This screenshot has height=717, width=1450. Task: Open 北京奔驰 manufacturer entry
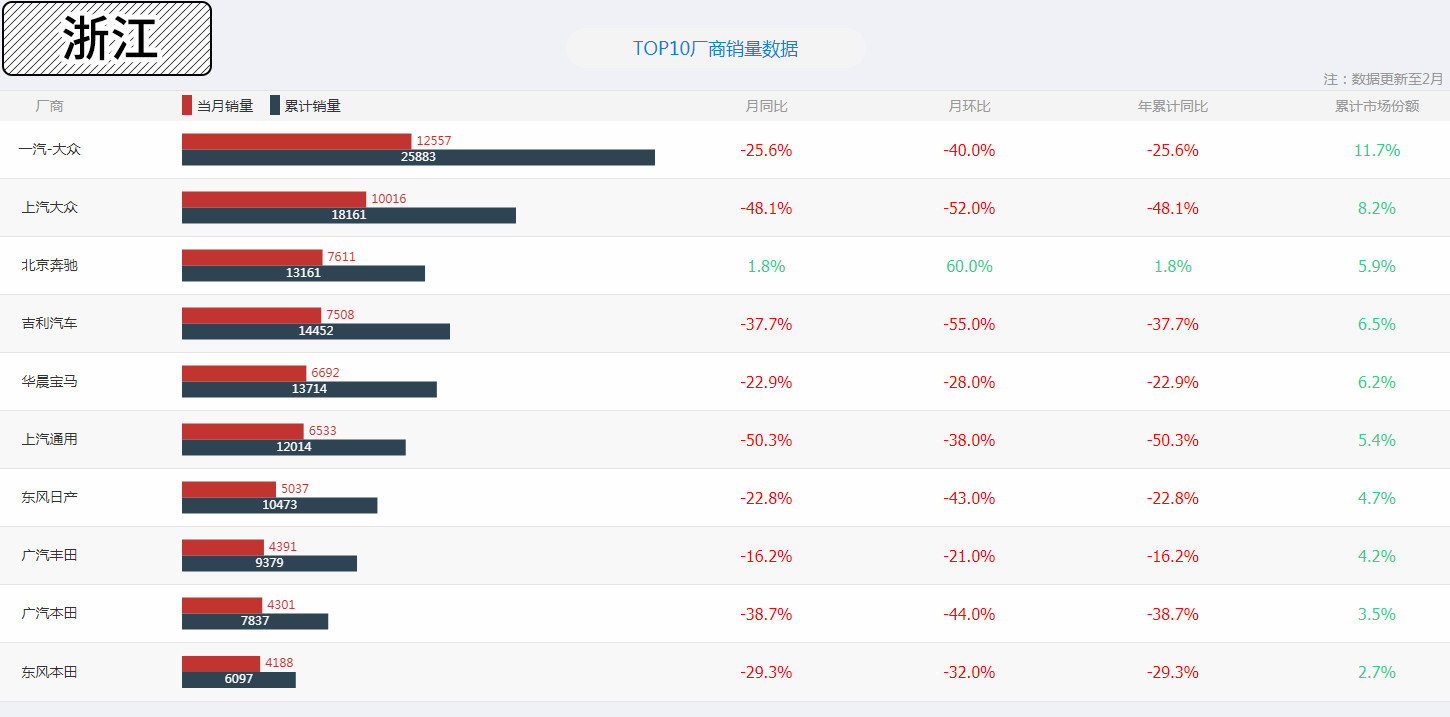[49, 265]
